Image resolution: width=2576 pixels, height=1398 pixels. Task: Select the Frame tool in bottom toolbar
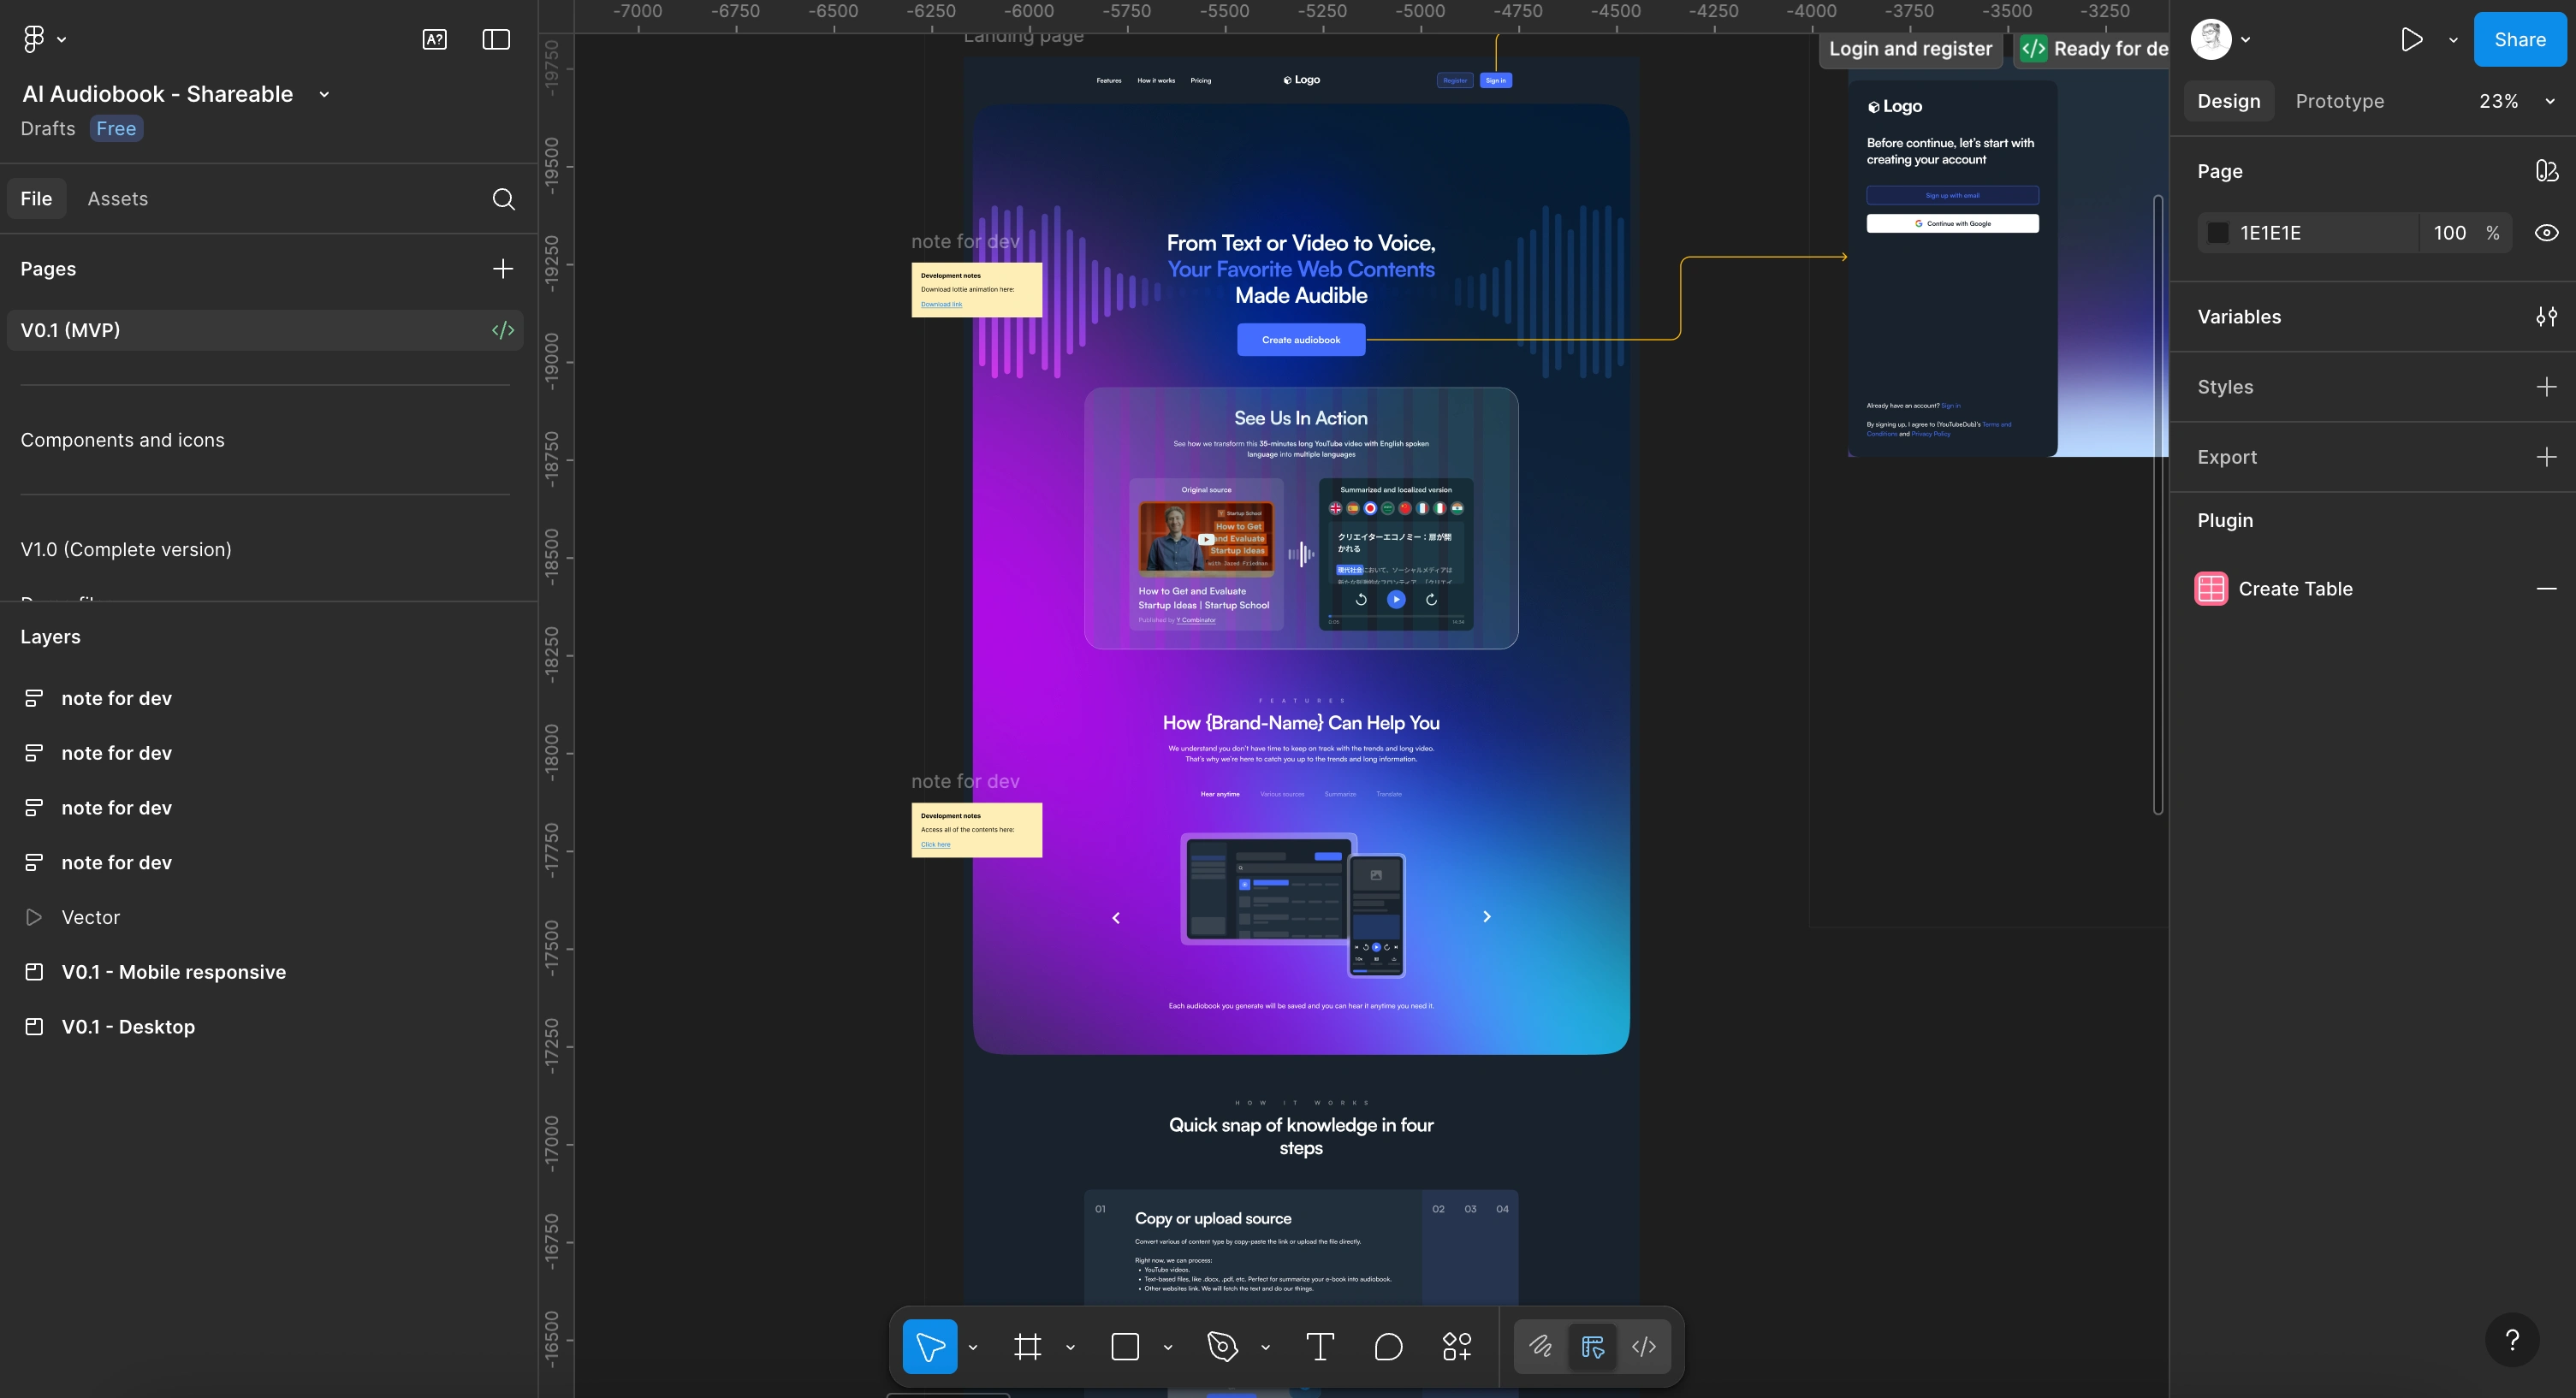point(1027,1346)
